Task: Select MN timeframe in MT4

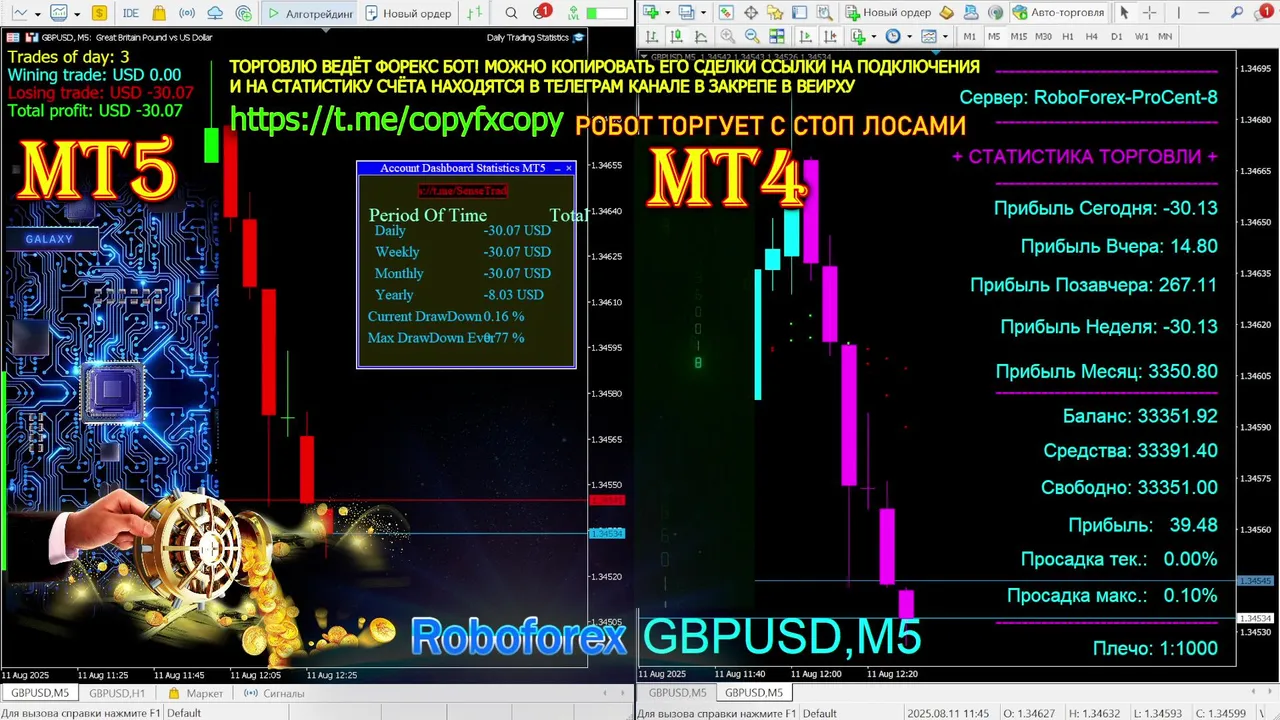Action: [1165, 36]
